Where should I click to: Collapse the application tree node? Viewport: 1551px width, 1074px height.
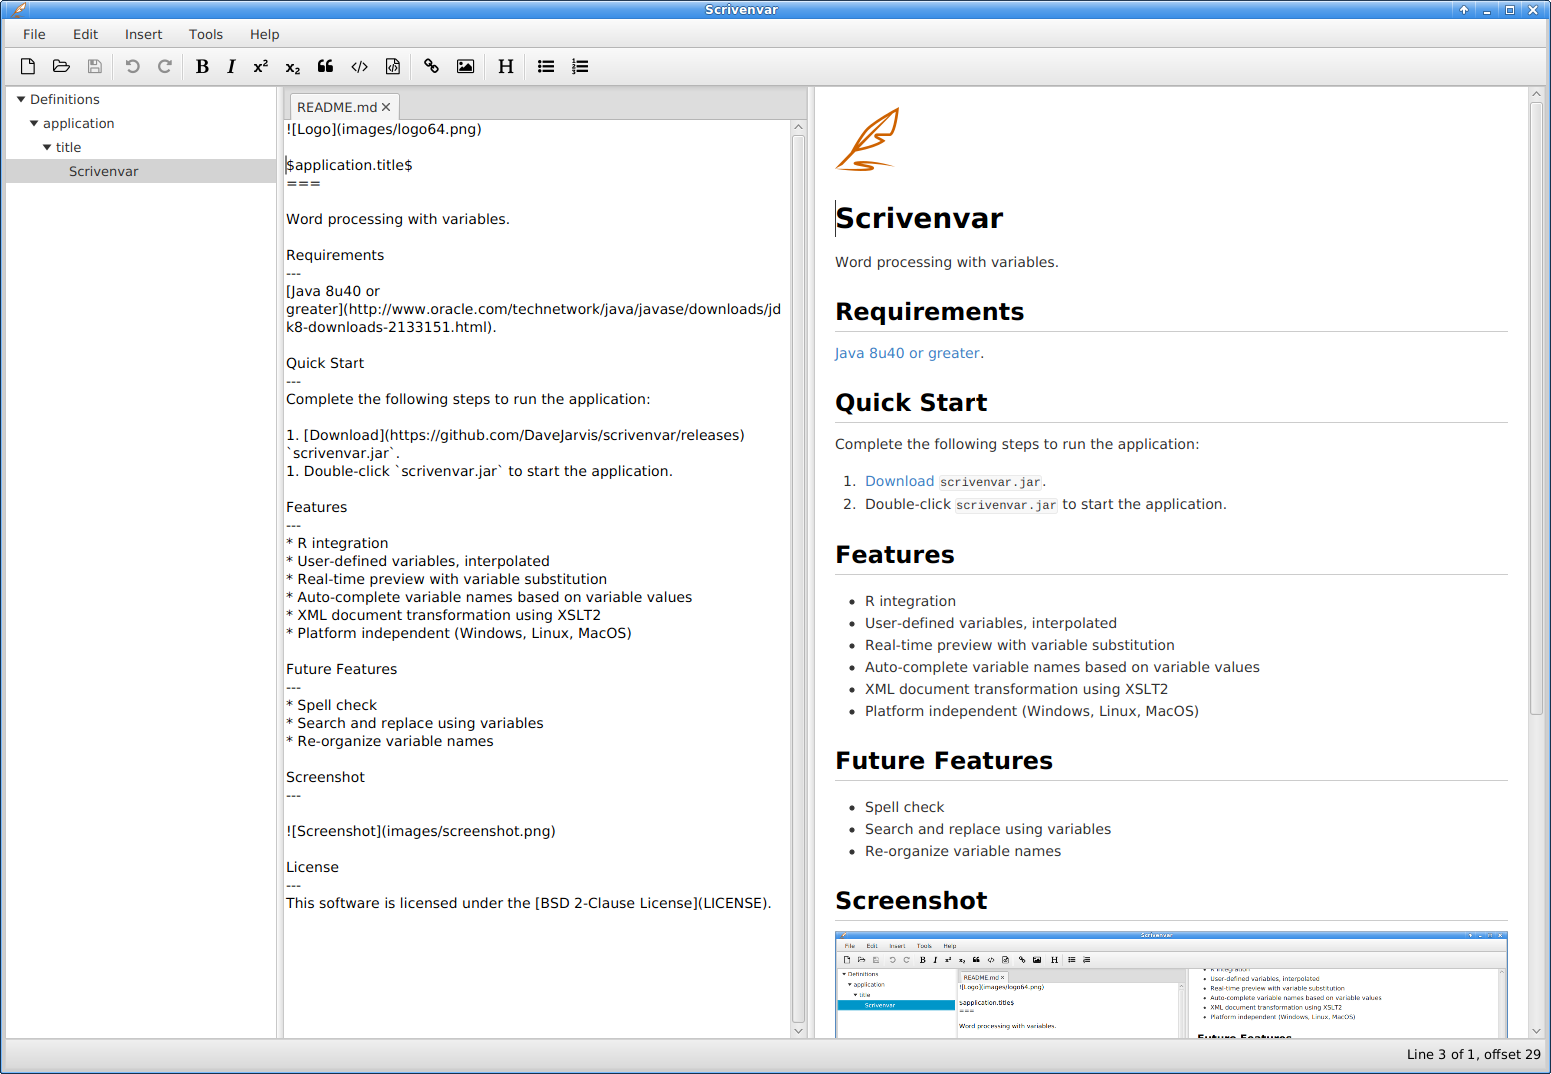tap(34, 124)
